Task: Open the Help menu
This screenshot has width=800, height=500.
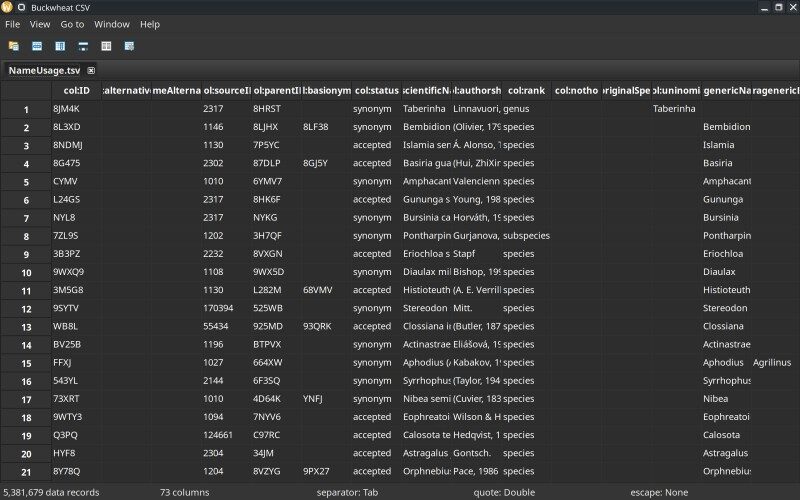Action: 150,24
